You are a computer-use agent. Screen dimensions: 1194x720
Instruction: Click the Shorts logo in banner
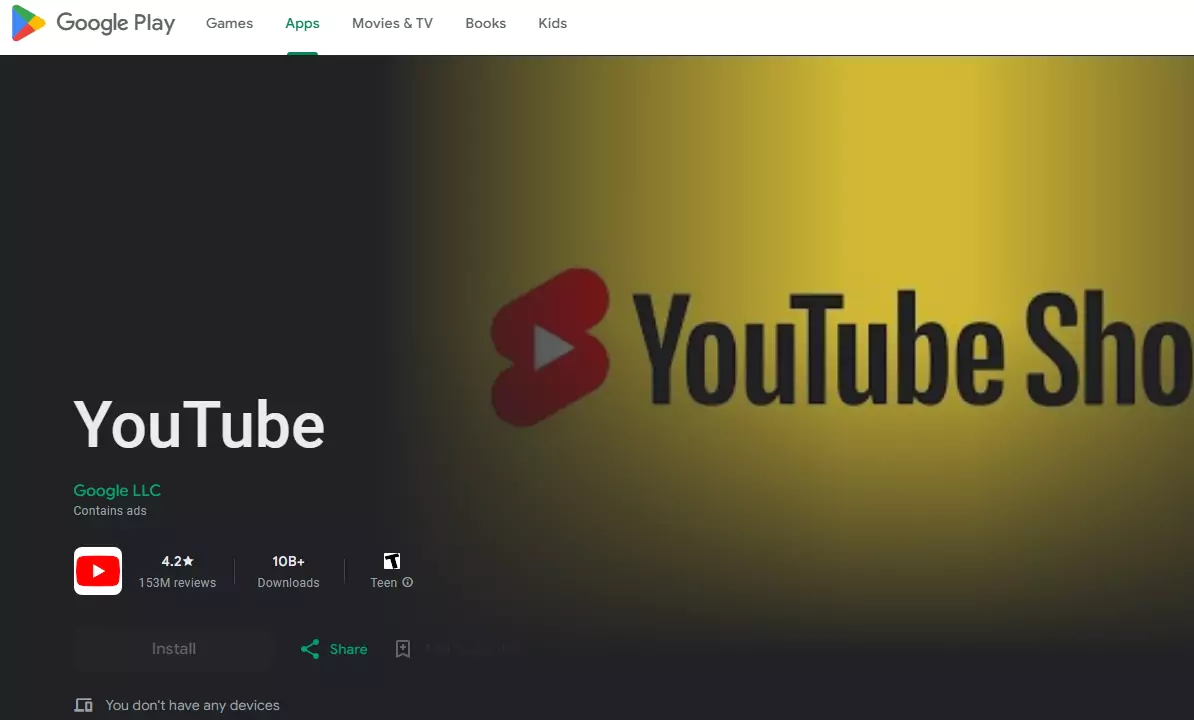click(551, 347)
